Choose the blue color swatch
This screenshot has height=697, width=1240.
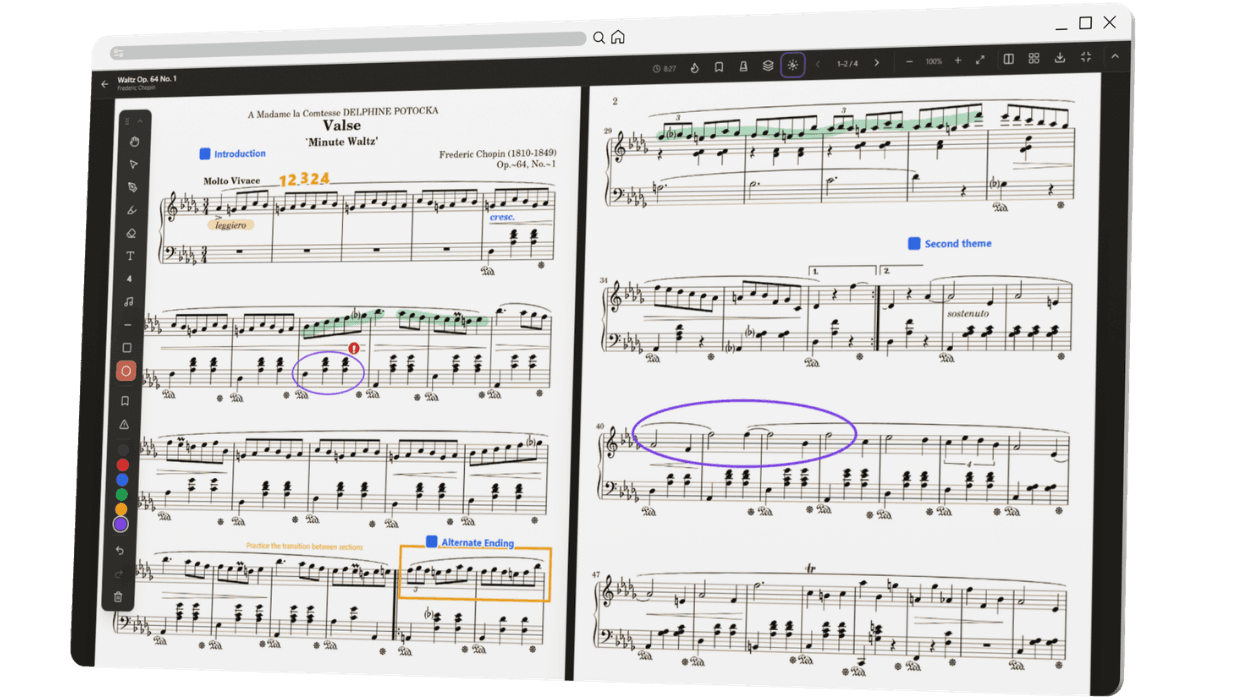click(122, 480)
